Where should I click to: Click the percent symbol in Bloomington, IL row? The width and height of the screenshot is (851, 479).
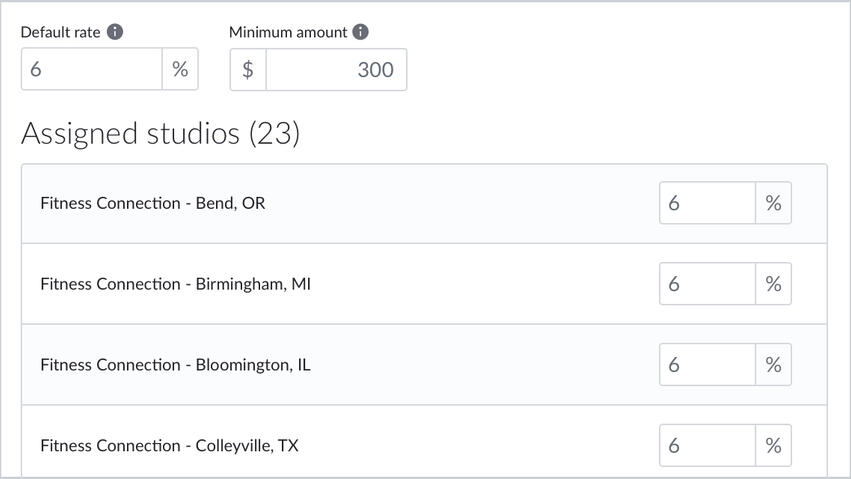point(773,365)
